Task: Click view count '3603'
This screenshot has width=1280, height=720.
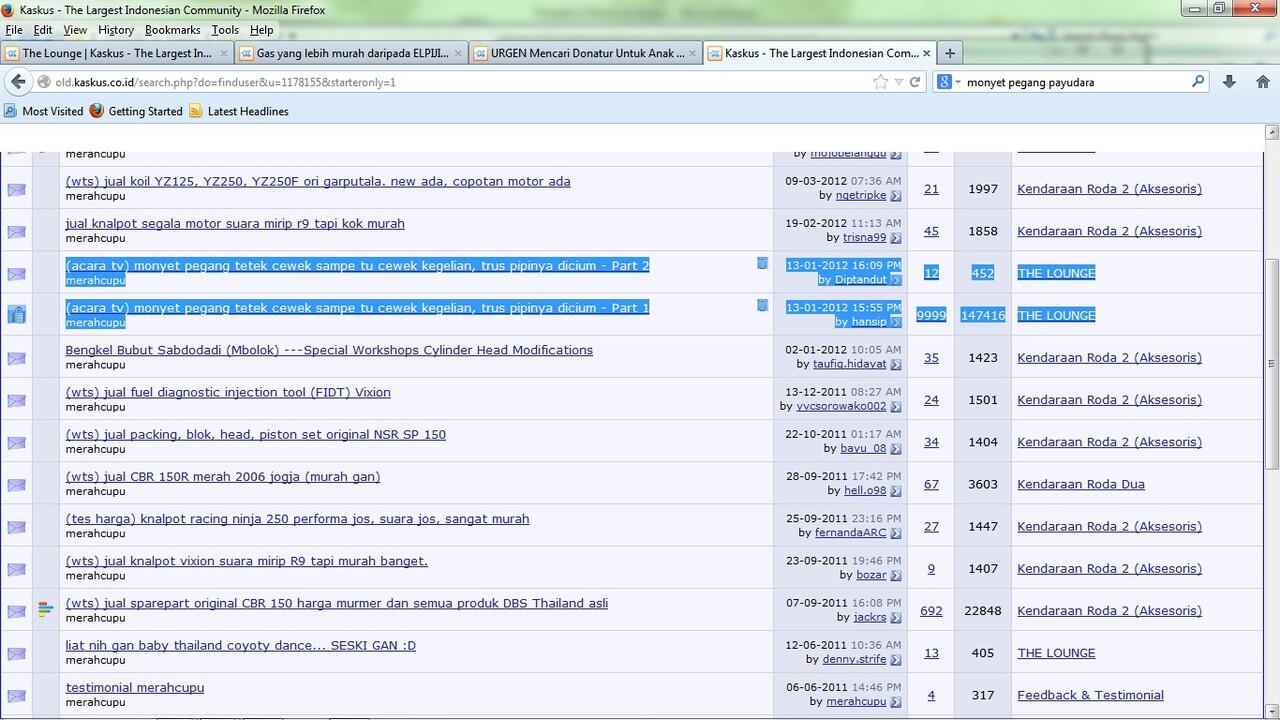Action: point(983,484)
